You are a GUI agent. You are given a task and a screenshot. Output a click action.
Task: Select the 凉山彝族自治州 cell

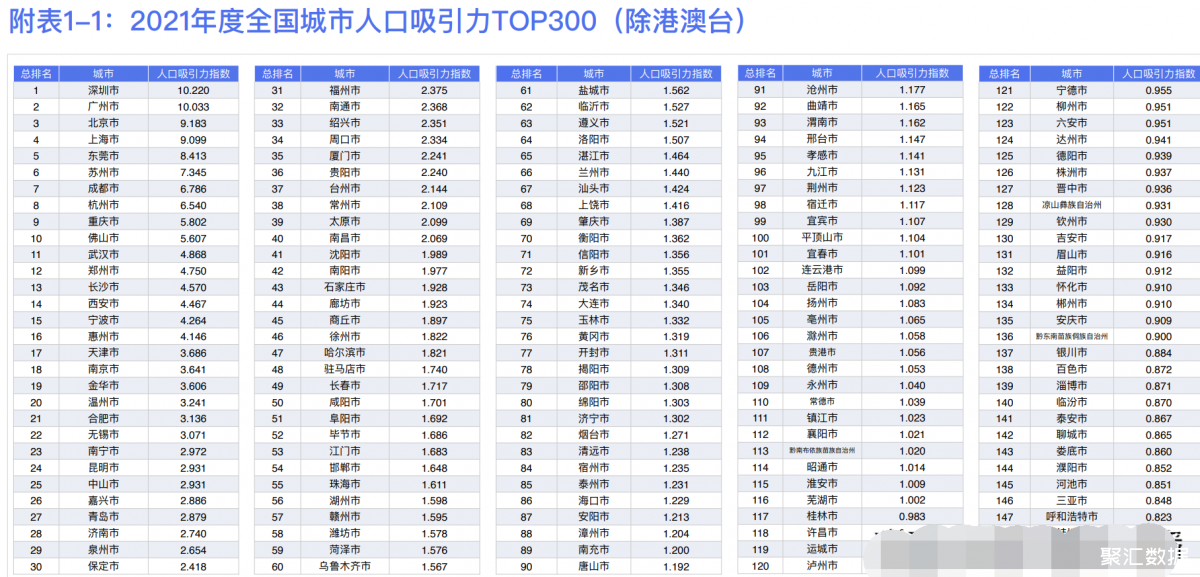tap(1072, 205)
